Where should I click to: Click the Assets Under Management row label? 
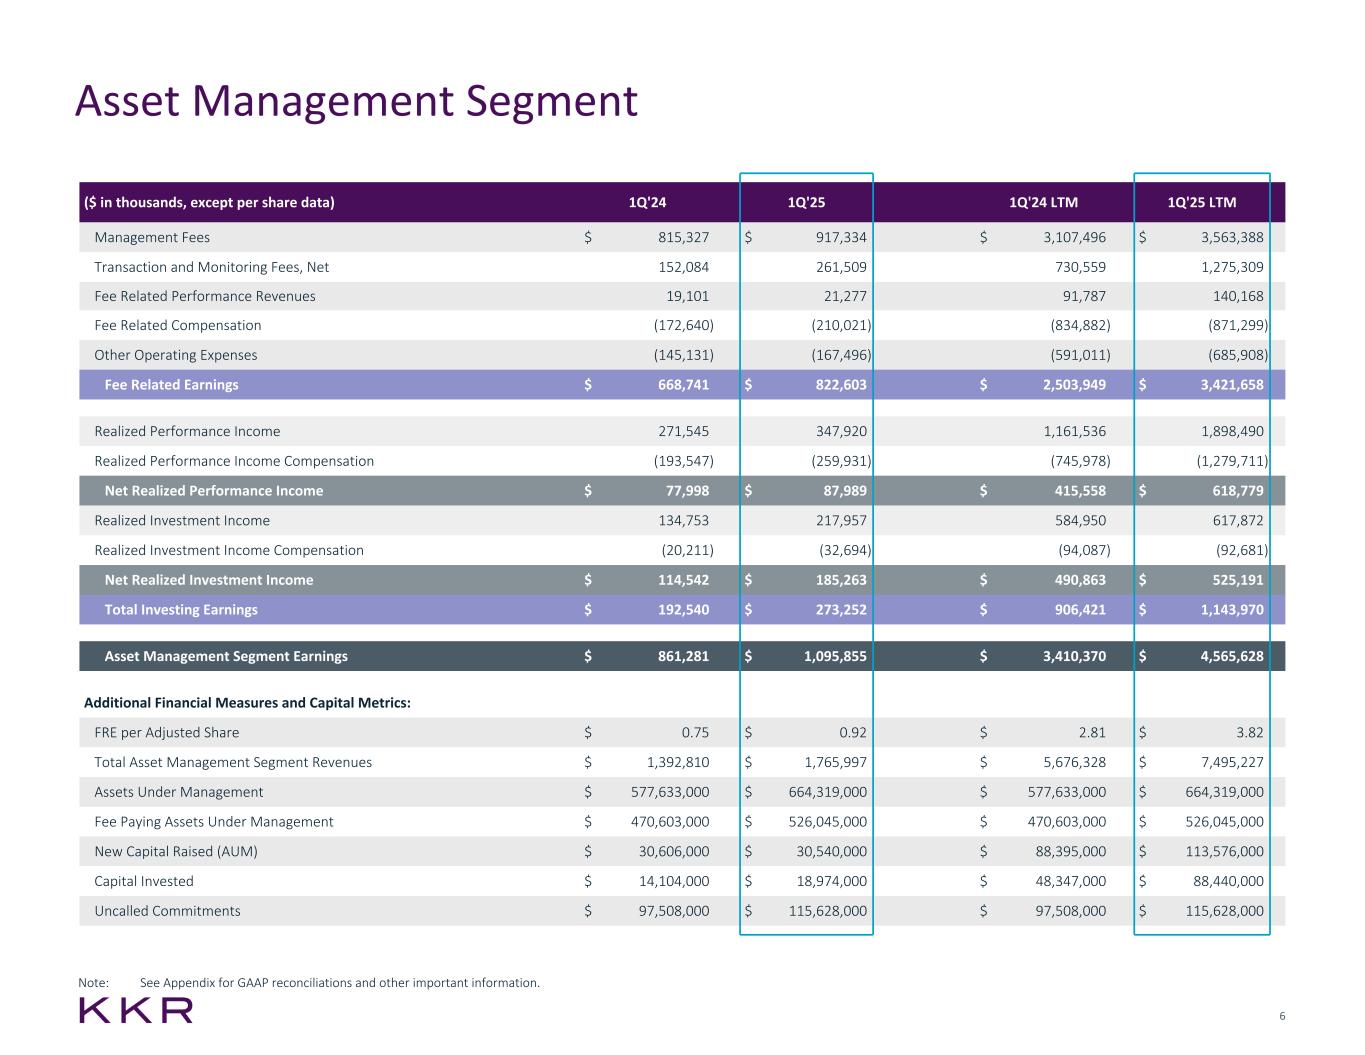tap(179, 792)
